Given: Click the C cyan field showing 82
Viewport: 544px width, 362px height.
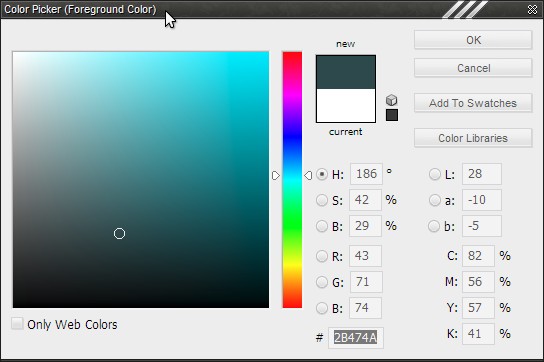Looking at the screenshot, I should click(478, 256).
